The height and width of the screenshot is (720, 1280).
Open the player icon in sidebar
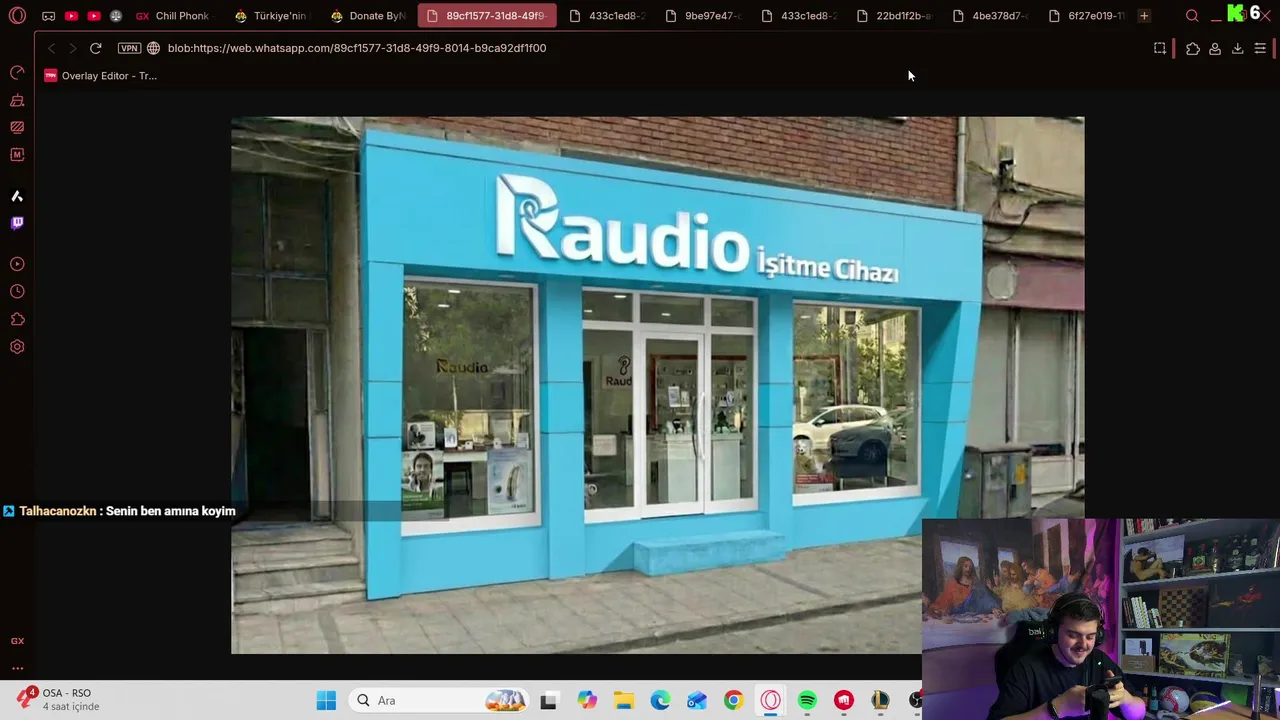(17, 264)
